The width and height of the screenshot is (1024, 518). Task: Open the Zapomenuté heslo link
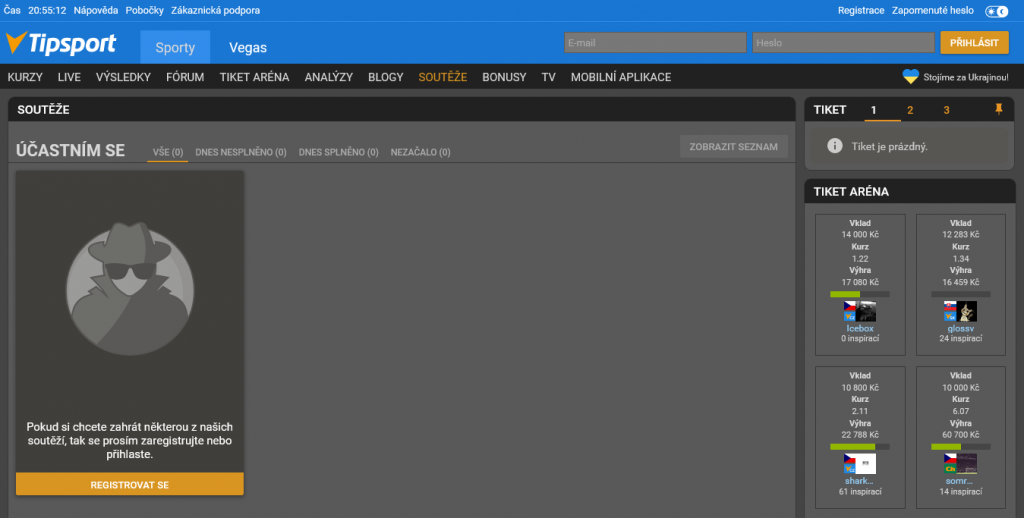click(x=934, y=11)
